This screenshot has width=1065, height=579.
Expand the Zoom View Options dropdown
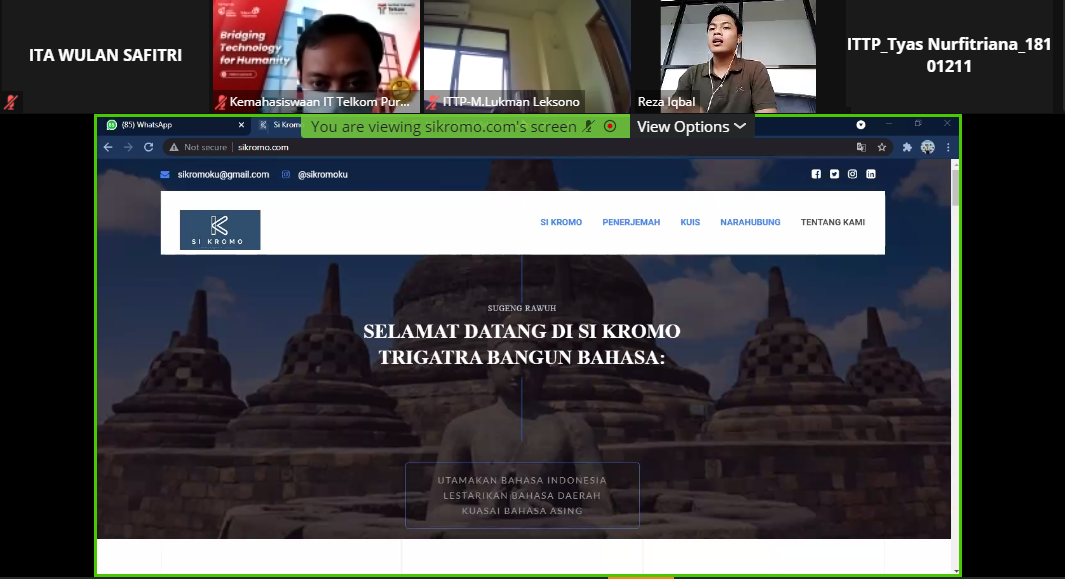[691, 126]
